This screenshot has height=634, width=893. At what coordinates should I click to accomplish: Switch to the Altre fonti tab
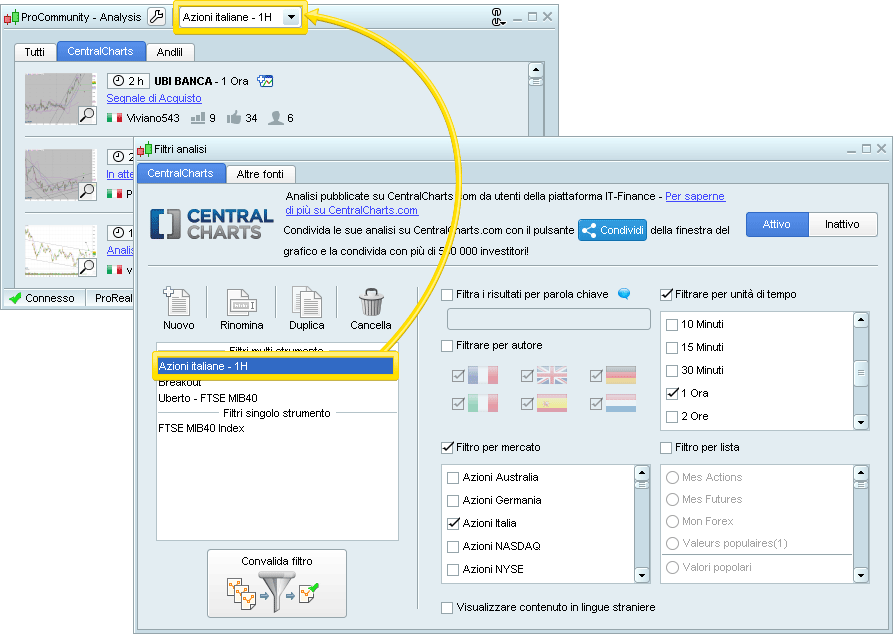[260, 174]
